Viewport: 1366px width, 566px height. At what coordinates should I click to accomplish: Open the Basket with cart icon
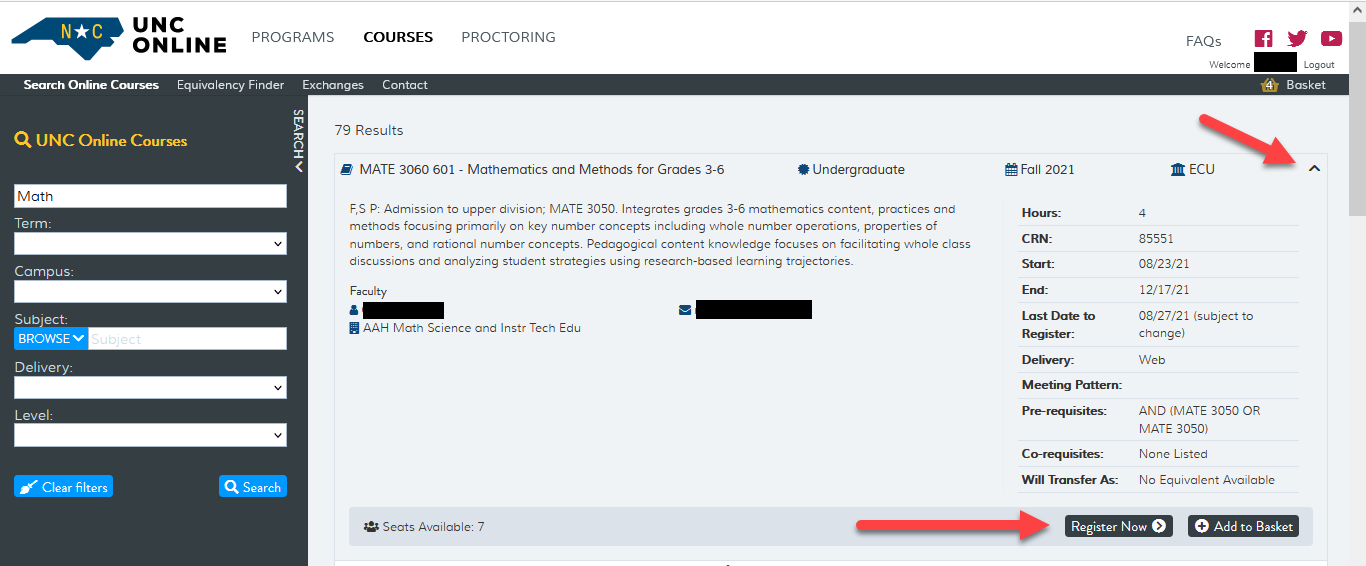pos(1294,85)
